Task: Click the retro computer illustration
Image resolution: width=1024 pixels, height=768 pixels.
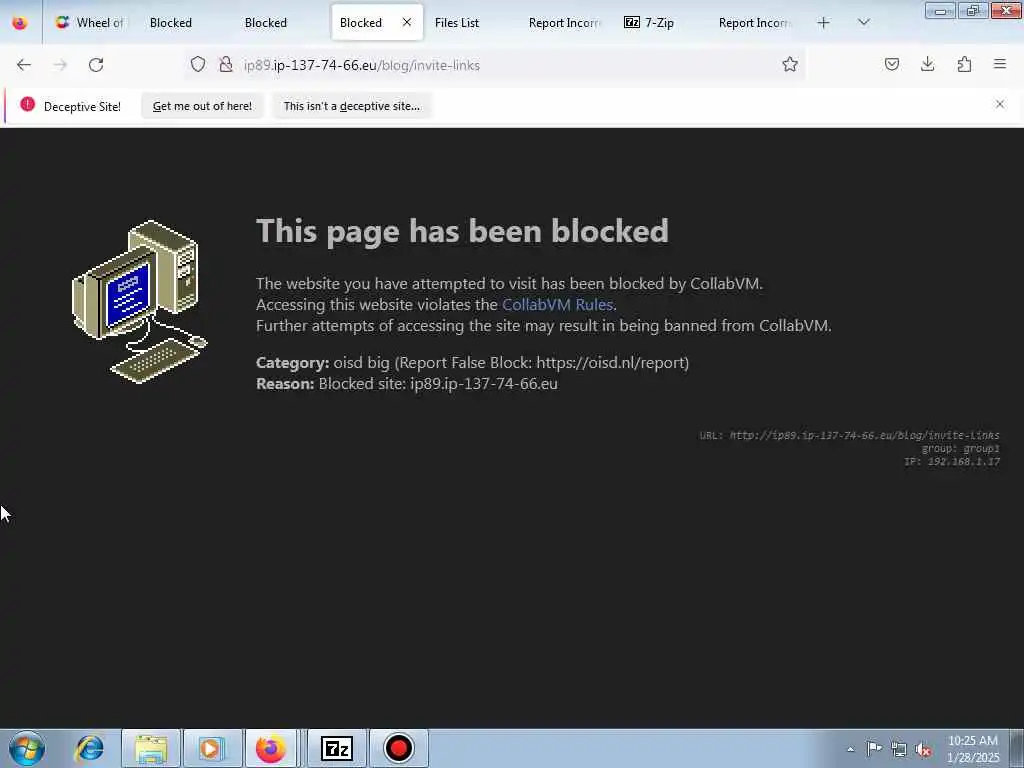Action: coord(139,302)
